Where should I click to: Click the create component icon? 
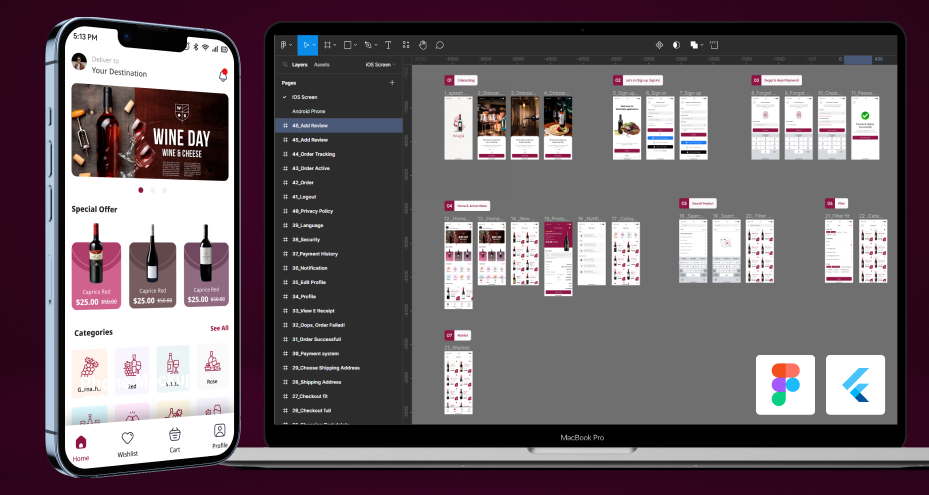(x=659, y=45)
